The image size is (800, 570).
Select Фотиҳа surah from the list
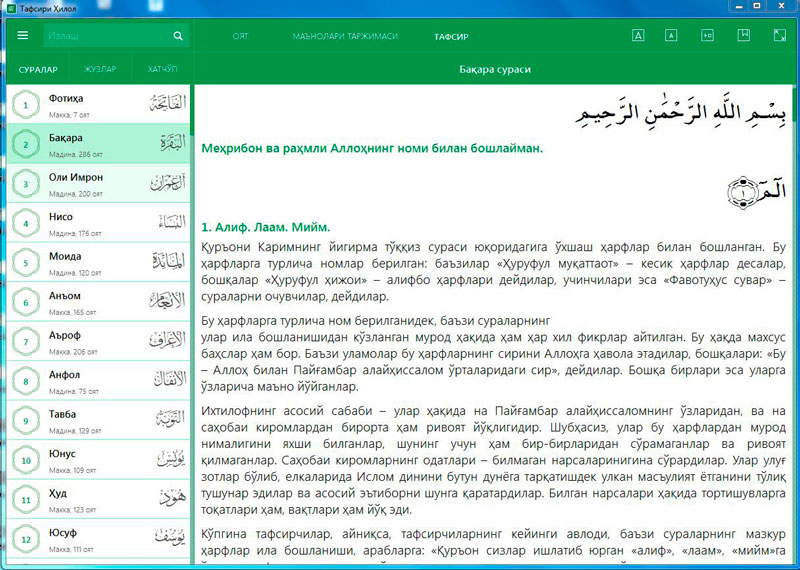(x=100, y=104)
